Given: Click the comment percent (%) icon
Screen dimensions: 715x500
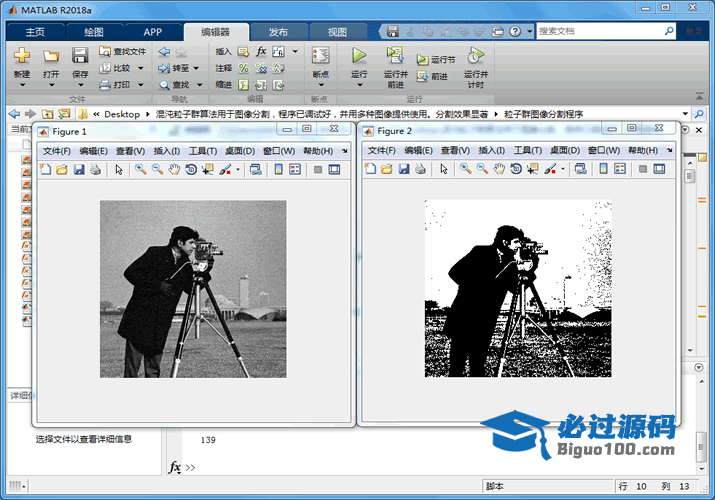Looking at the screenshot, I should [244, 68].
